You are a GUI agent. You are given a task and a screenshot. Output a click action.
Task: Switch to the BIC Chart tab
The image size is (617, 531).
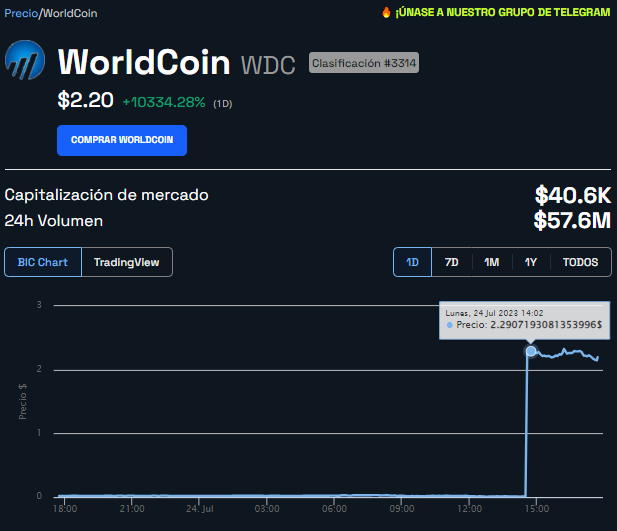click(x=43, y=262)
